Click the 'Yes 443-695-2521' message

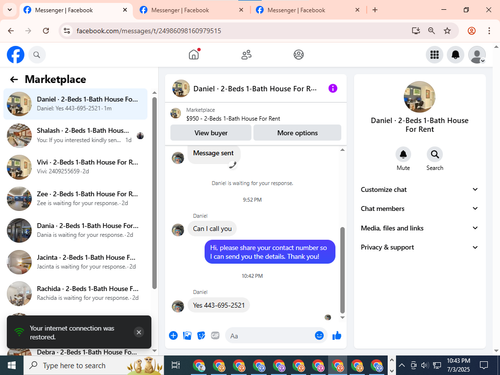tap(219, 305)
